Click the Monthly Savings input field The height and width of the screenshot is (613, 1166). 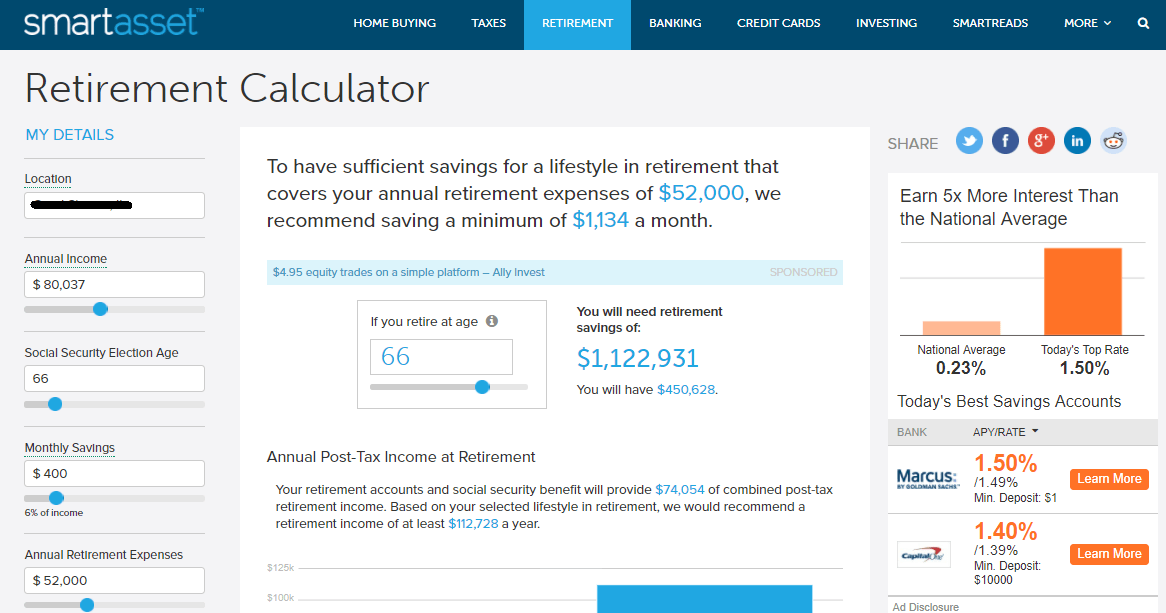[115, 474]
